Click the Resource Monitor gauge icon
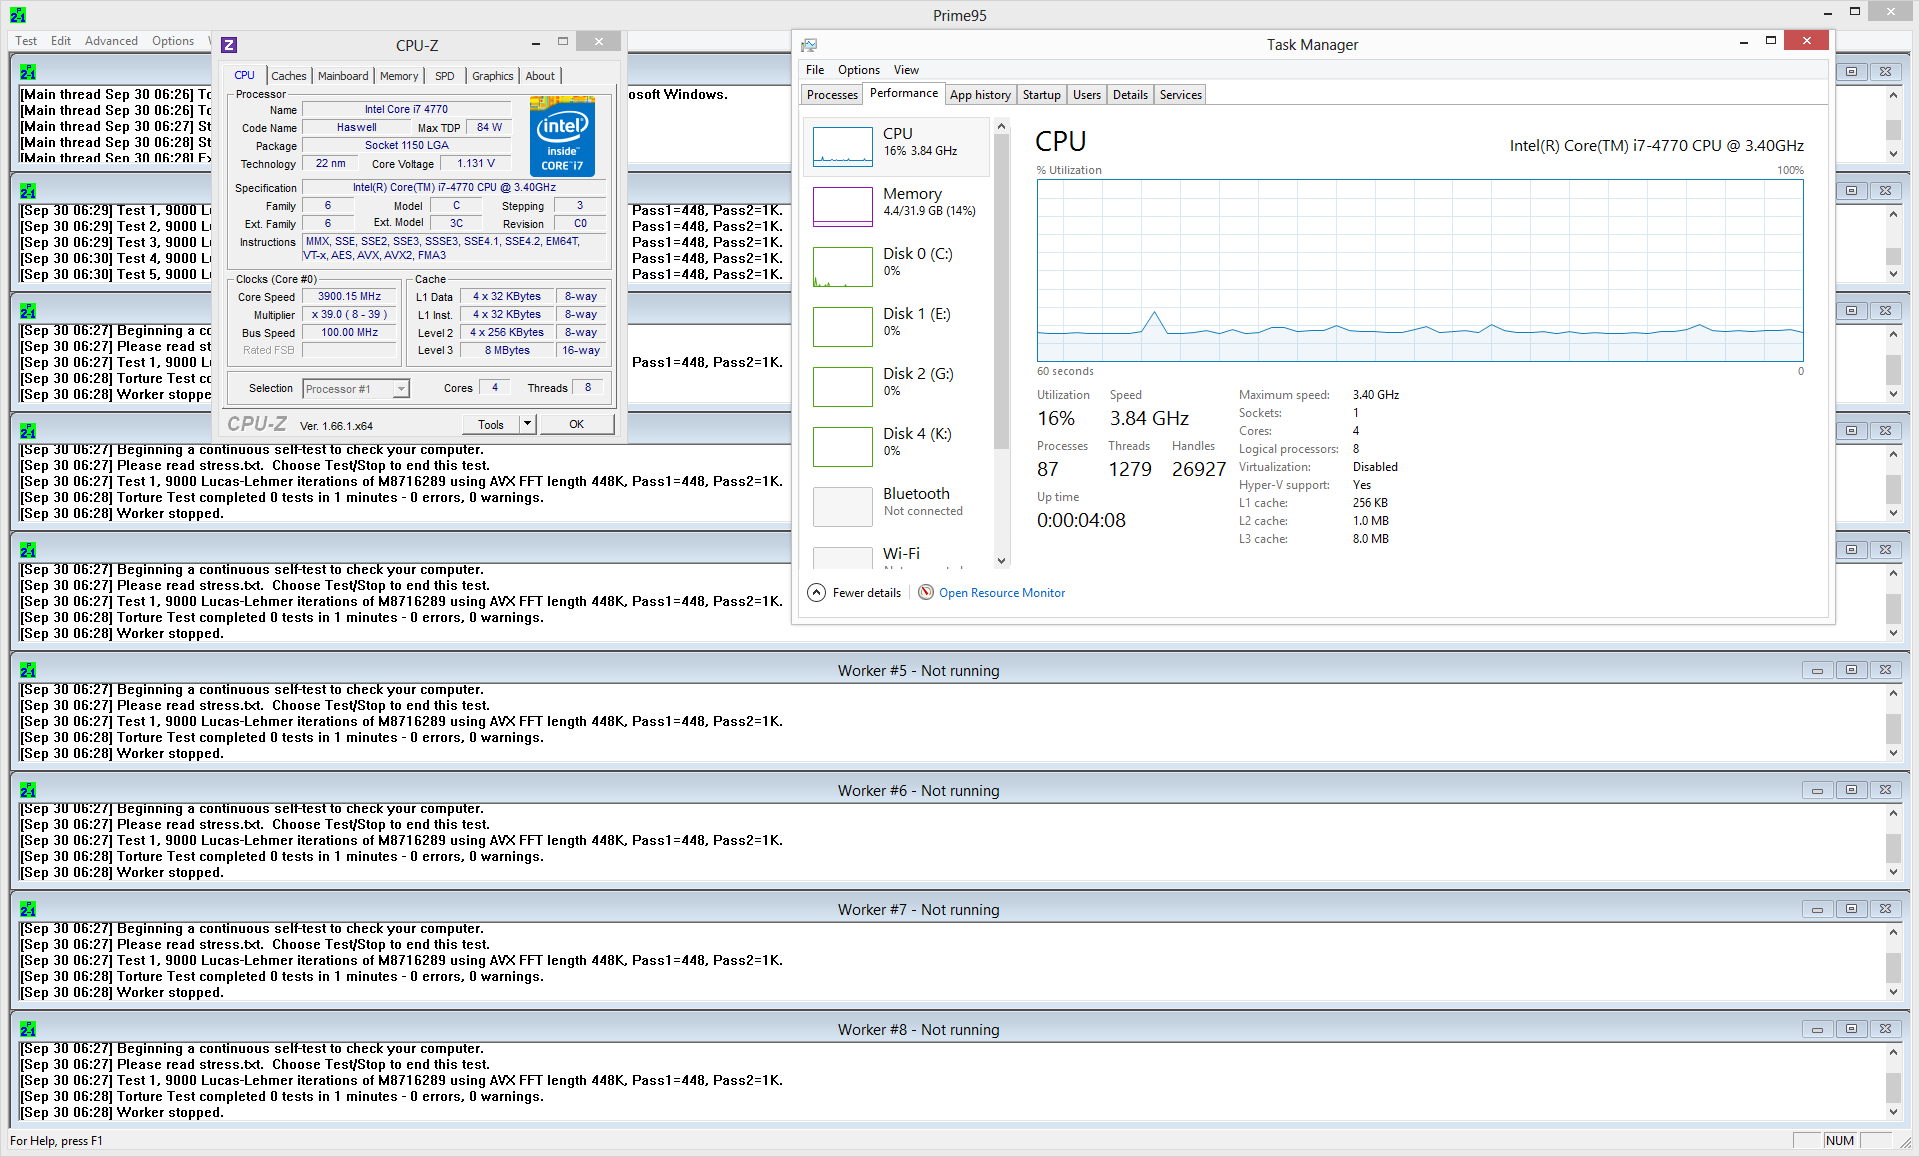Viewport: 1920px width, 1157px height. pos(926,592)
